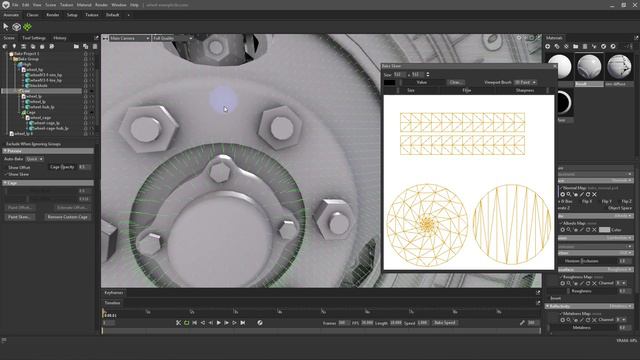Select the cube object tool
The image size is (640, 360).
click(x=16, y=27)
